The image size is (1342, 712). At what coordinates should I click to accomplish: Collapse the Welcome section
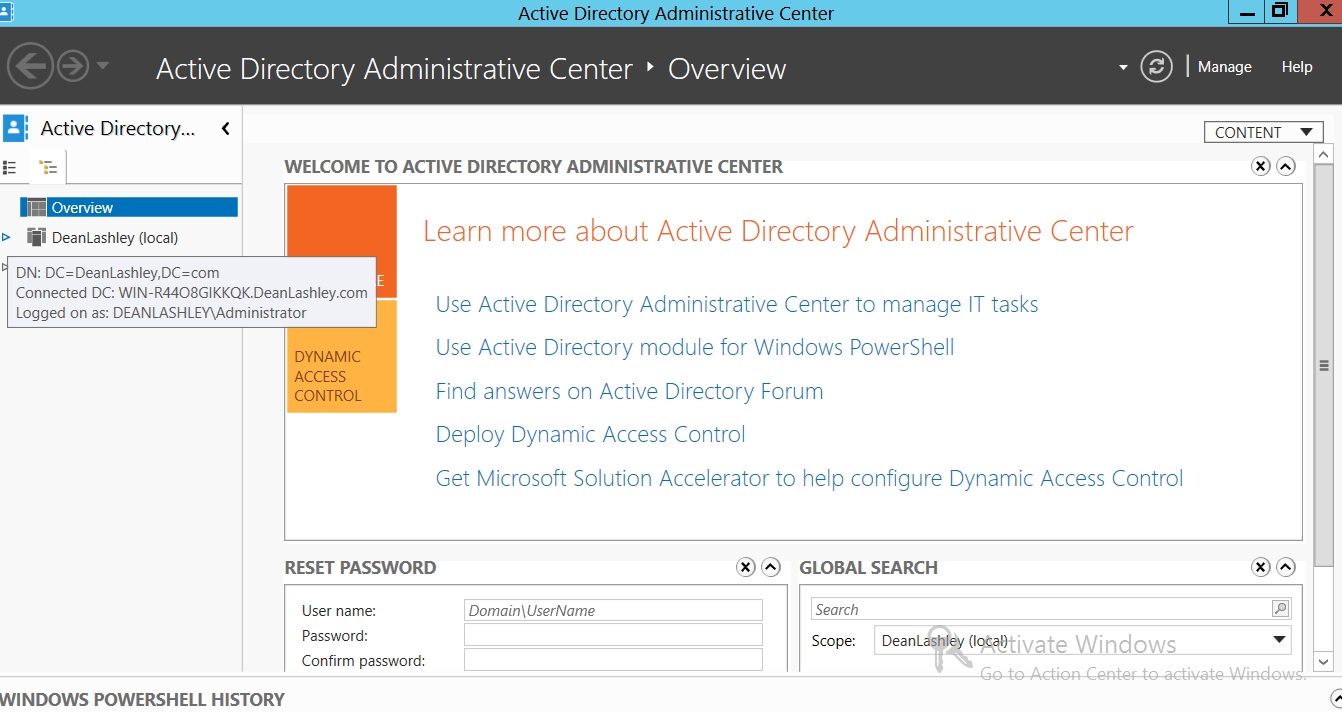point(1286,166)
